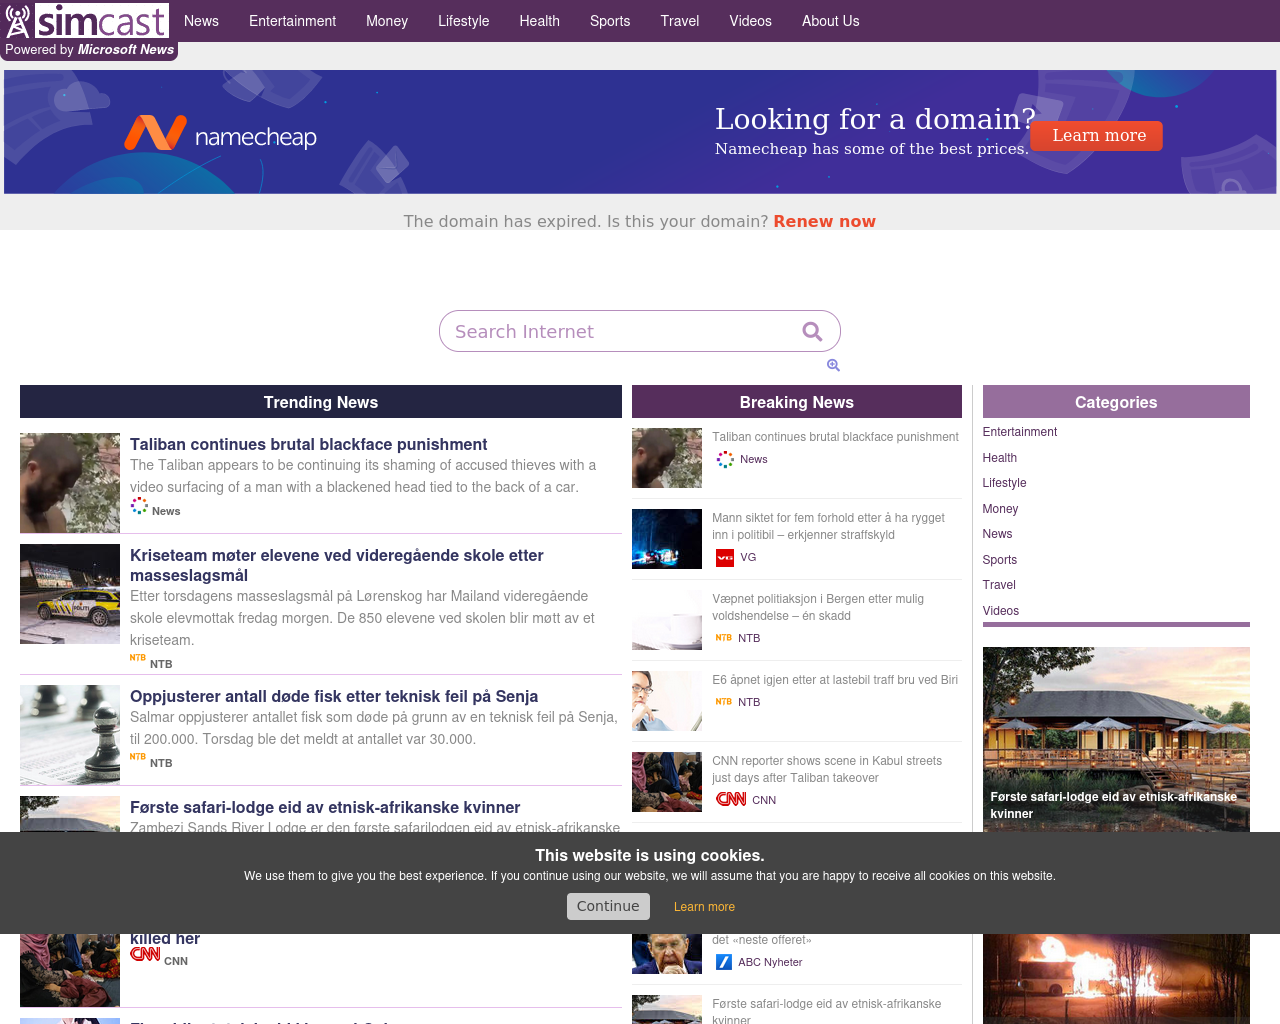Click the Categories header
1280x1024 pixels.
point(1116,402)
